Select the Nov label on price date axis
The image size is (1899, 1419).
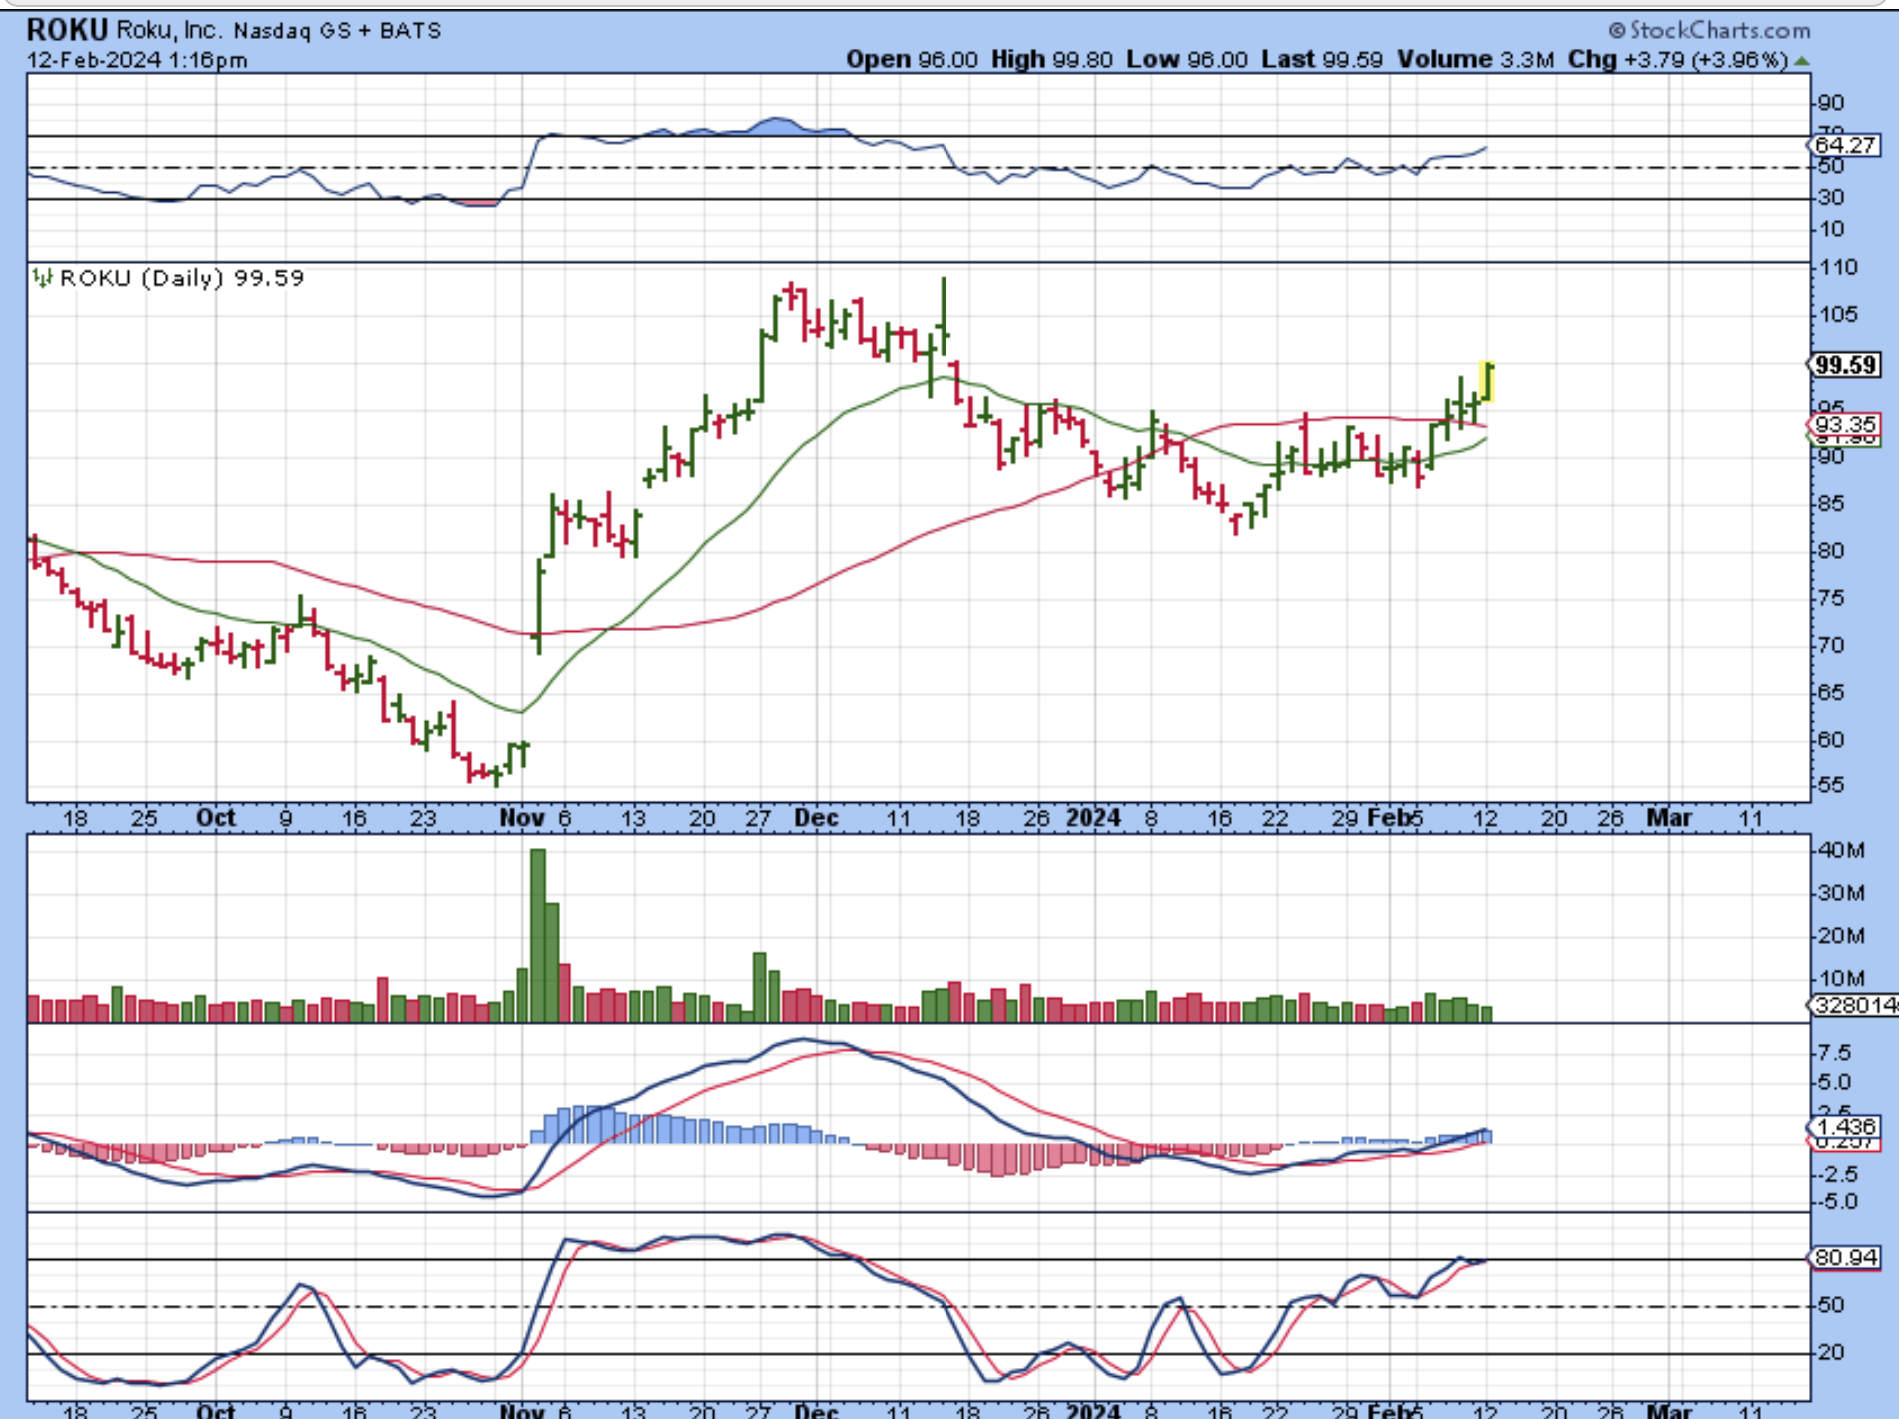[521, 818]
